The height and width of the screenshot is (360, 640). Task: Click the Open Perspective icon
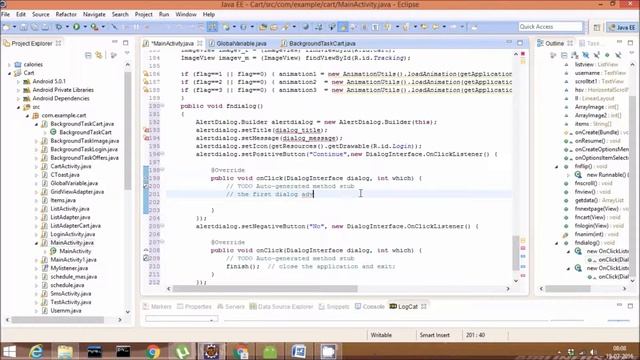(x=597, y=27)
